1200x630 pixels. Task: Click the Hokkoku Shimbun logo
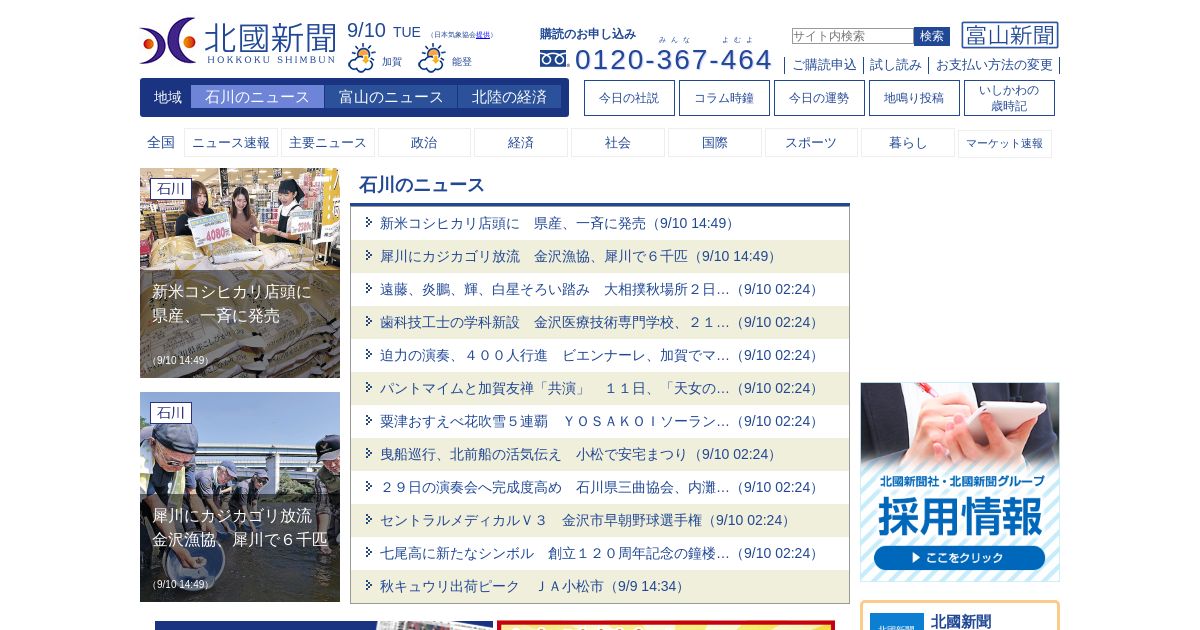click(238, 41)
